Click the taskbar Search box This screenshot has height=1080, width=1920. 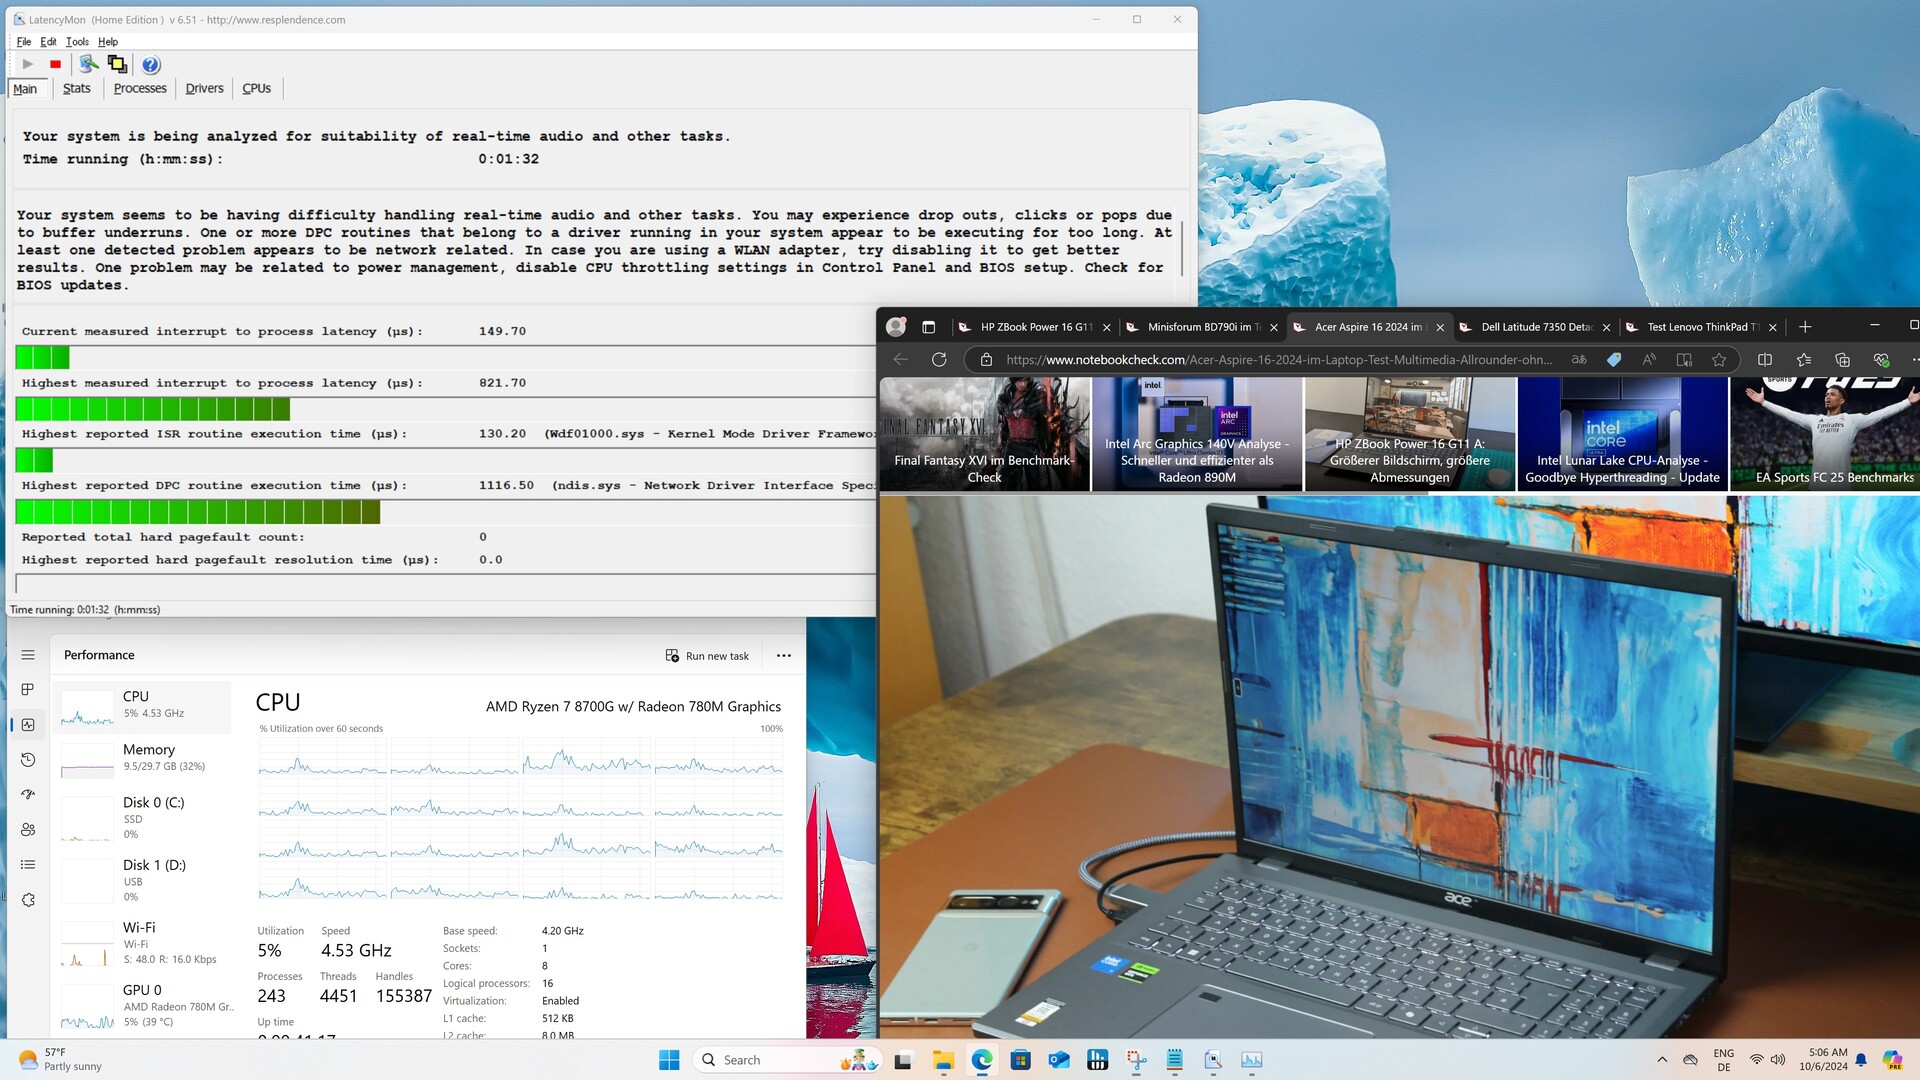pyautogui.click(x=787, y=1060)
